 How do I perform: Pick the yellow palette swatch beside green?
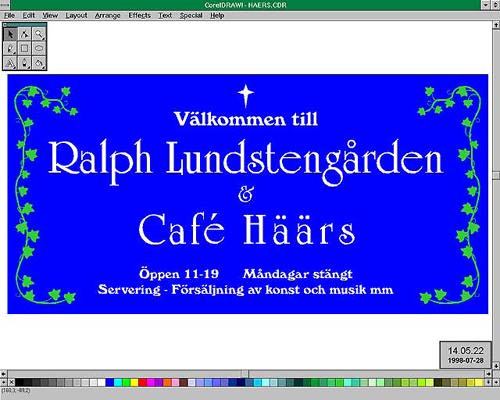[134, 382]
